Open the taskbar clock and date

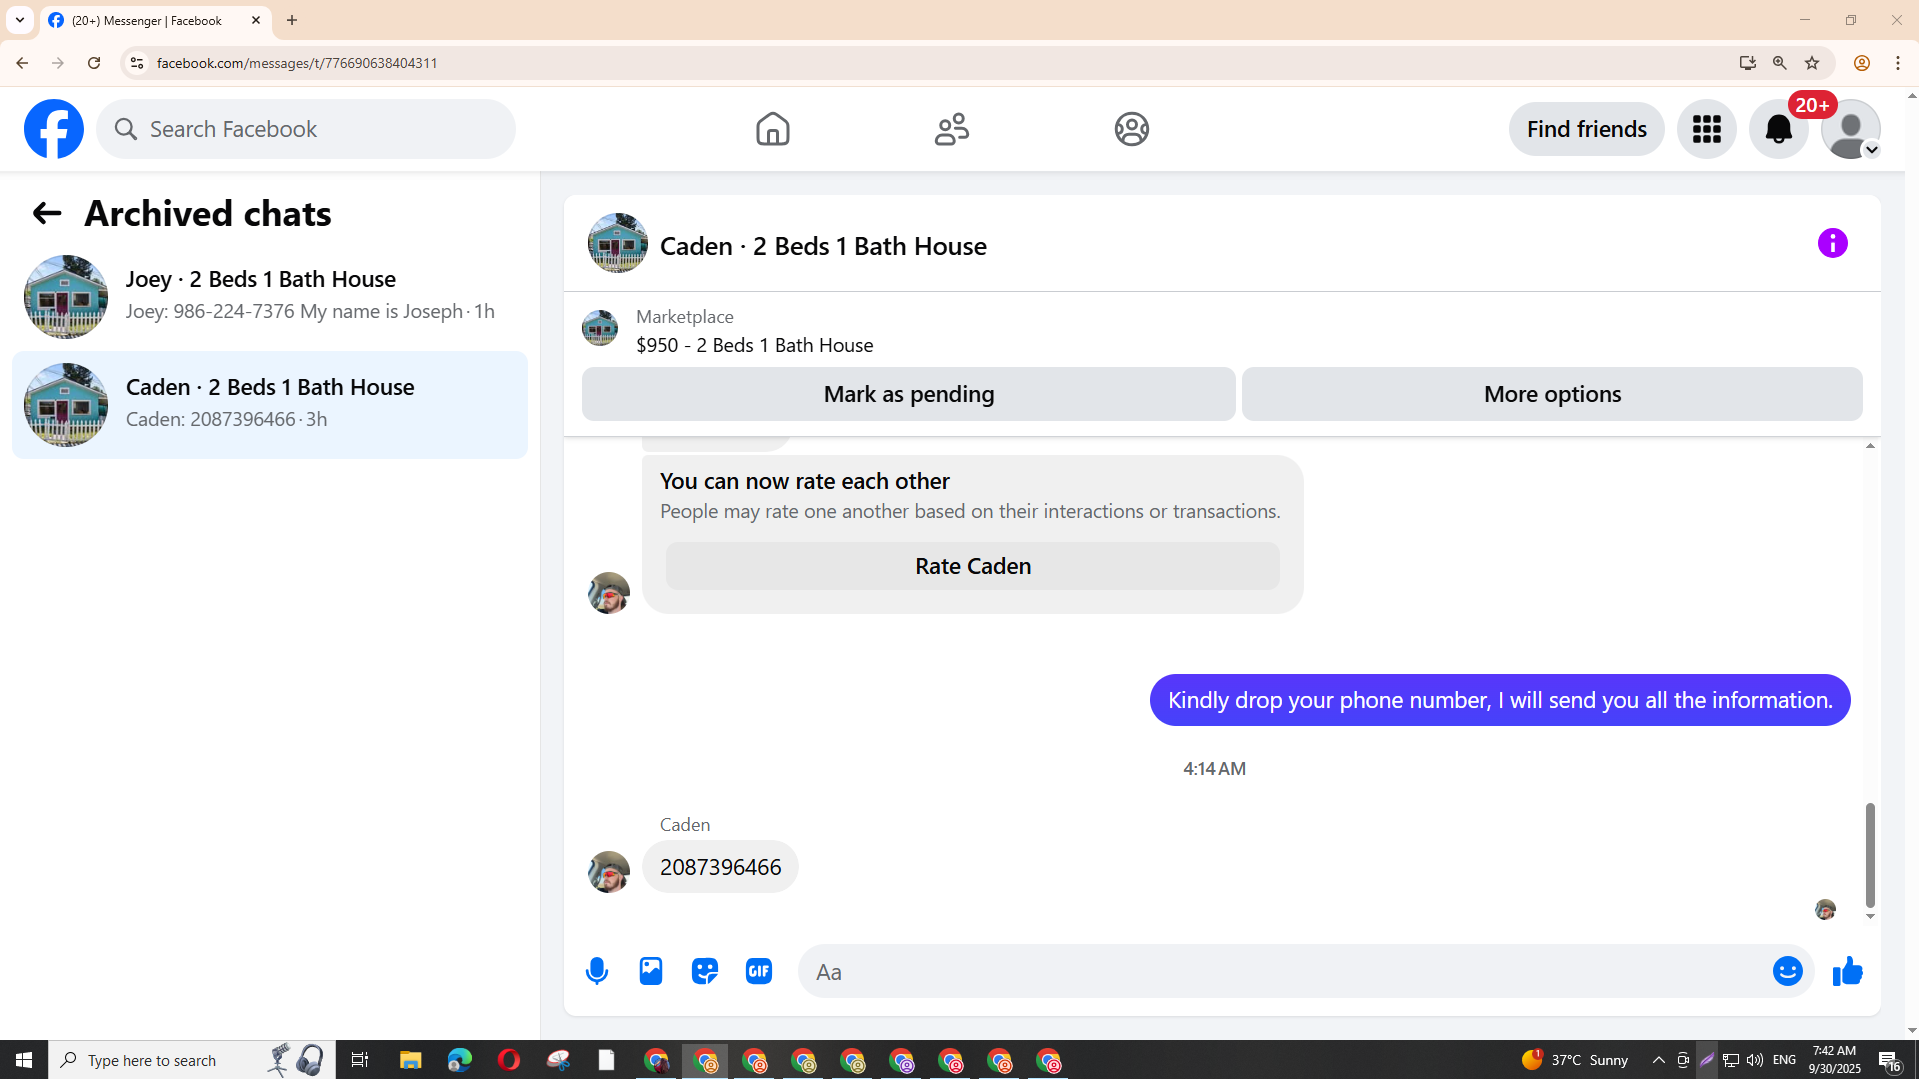click(x=1834, y=1060)
